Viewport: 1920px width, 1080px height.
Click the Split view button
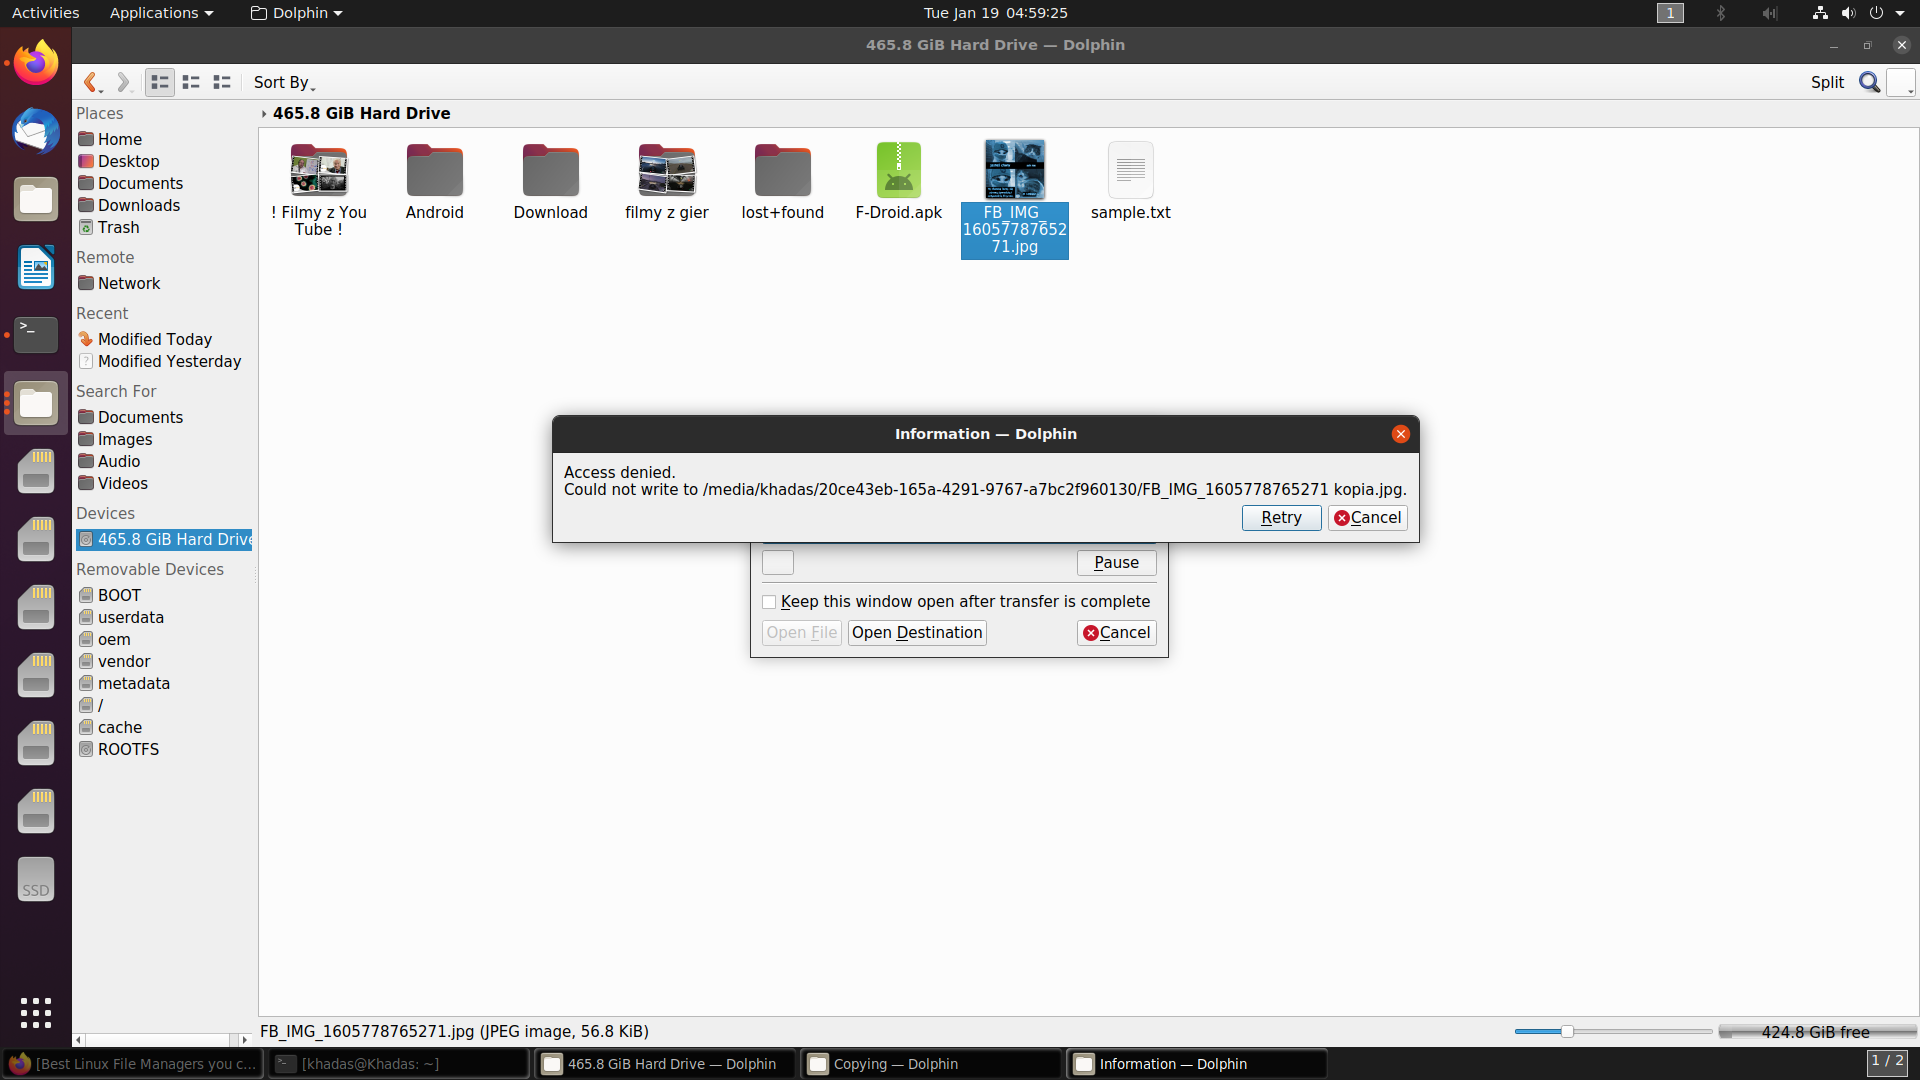coord(1827,82)
